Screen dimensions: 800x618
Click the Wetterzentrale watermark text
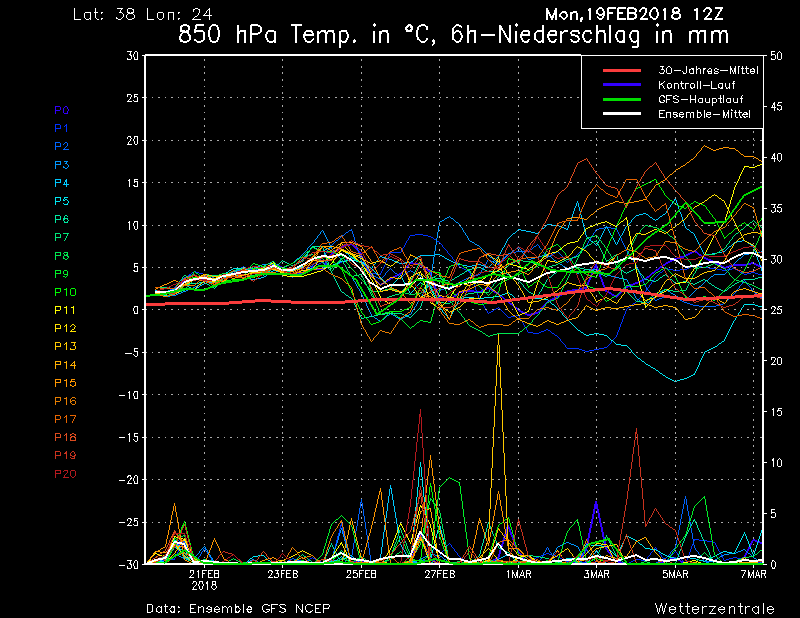click(x=714, y=608)
